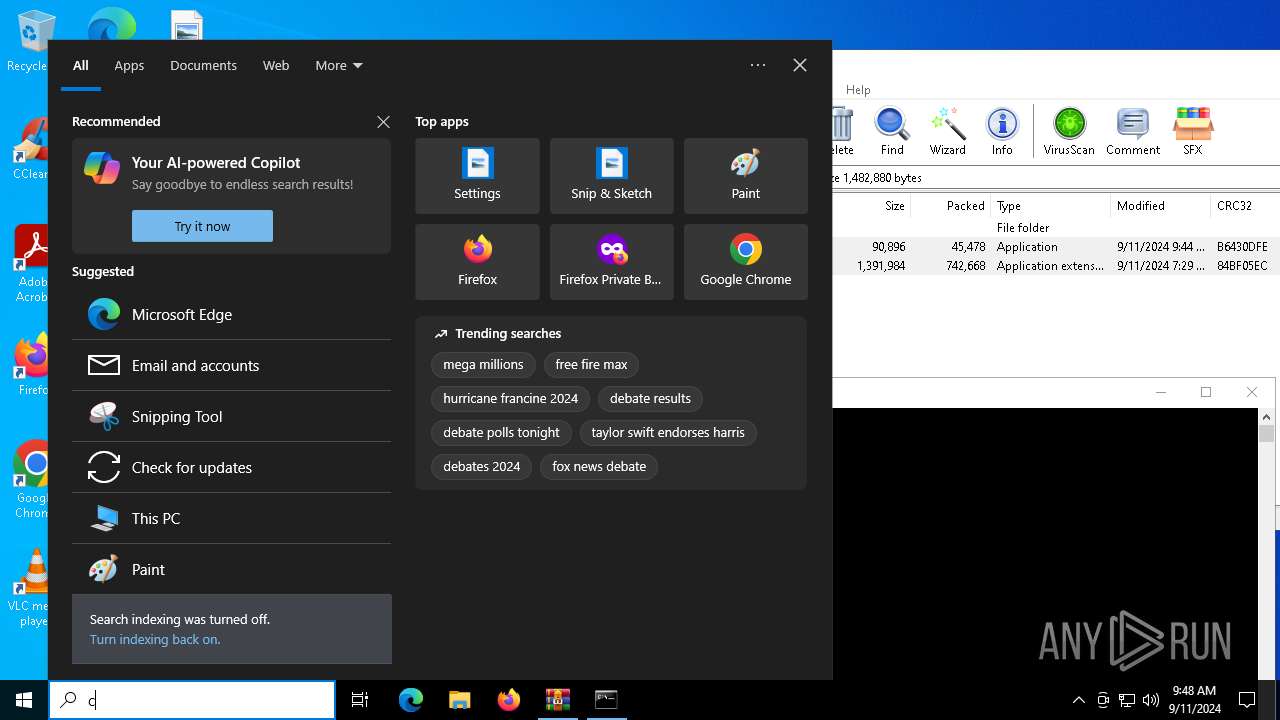1280x720 pixels.
Task: Launch Google Chrome tile
Action: pos(745,262)
